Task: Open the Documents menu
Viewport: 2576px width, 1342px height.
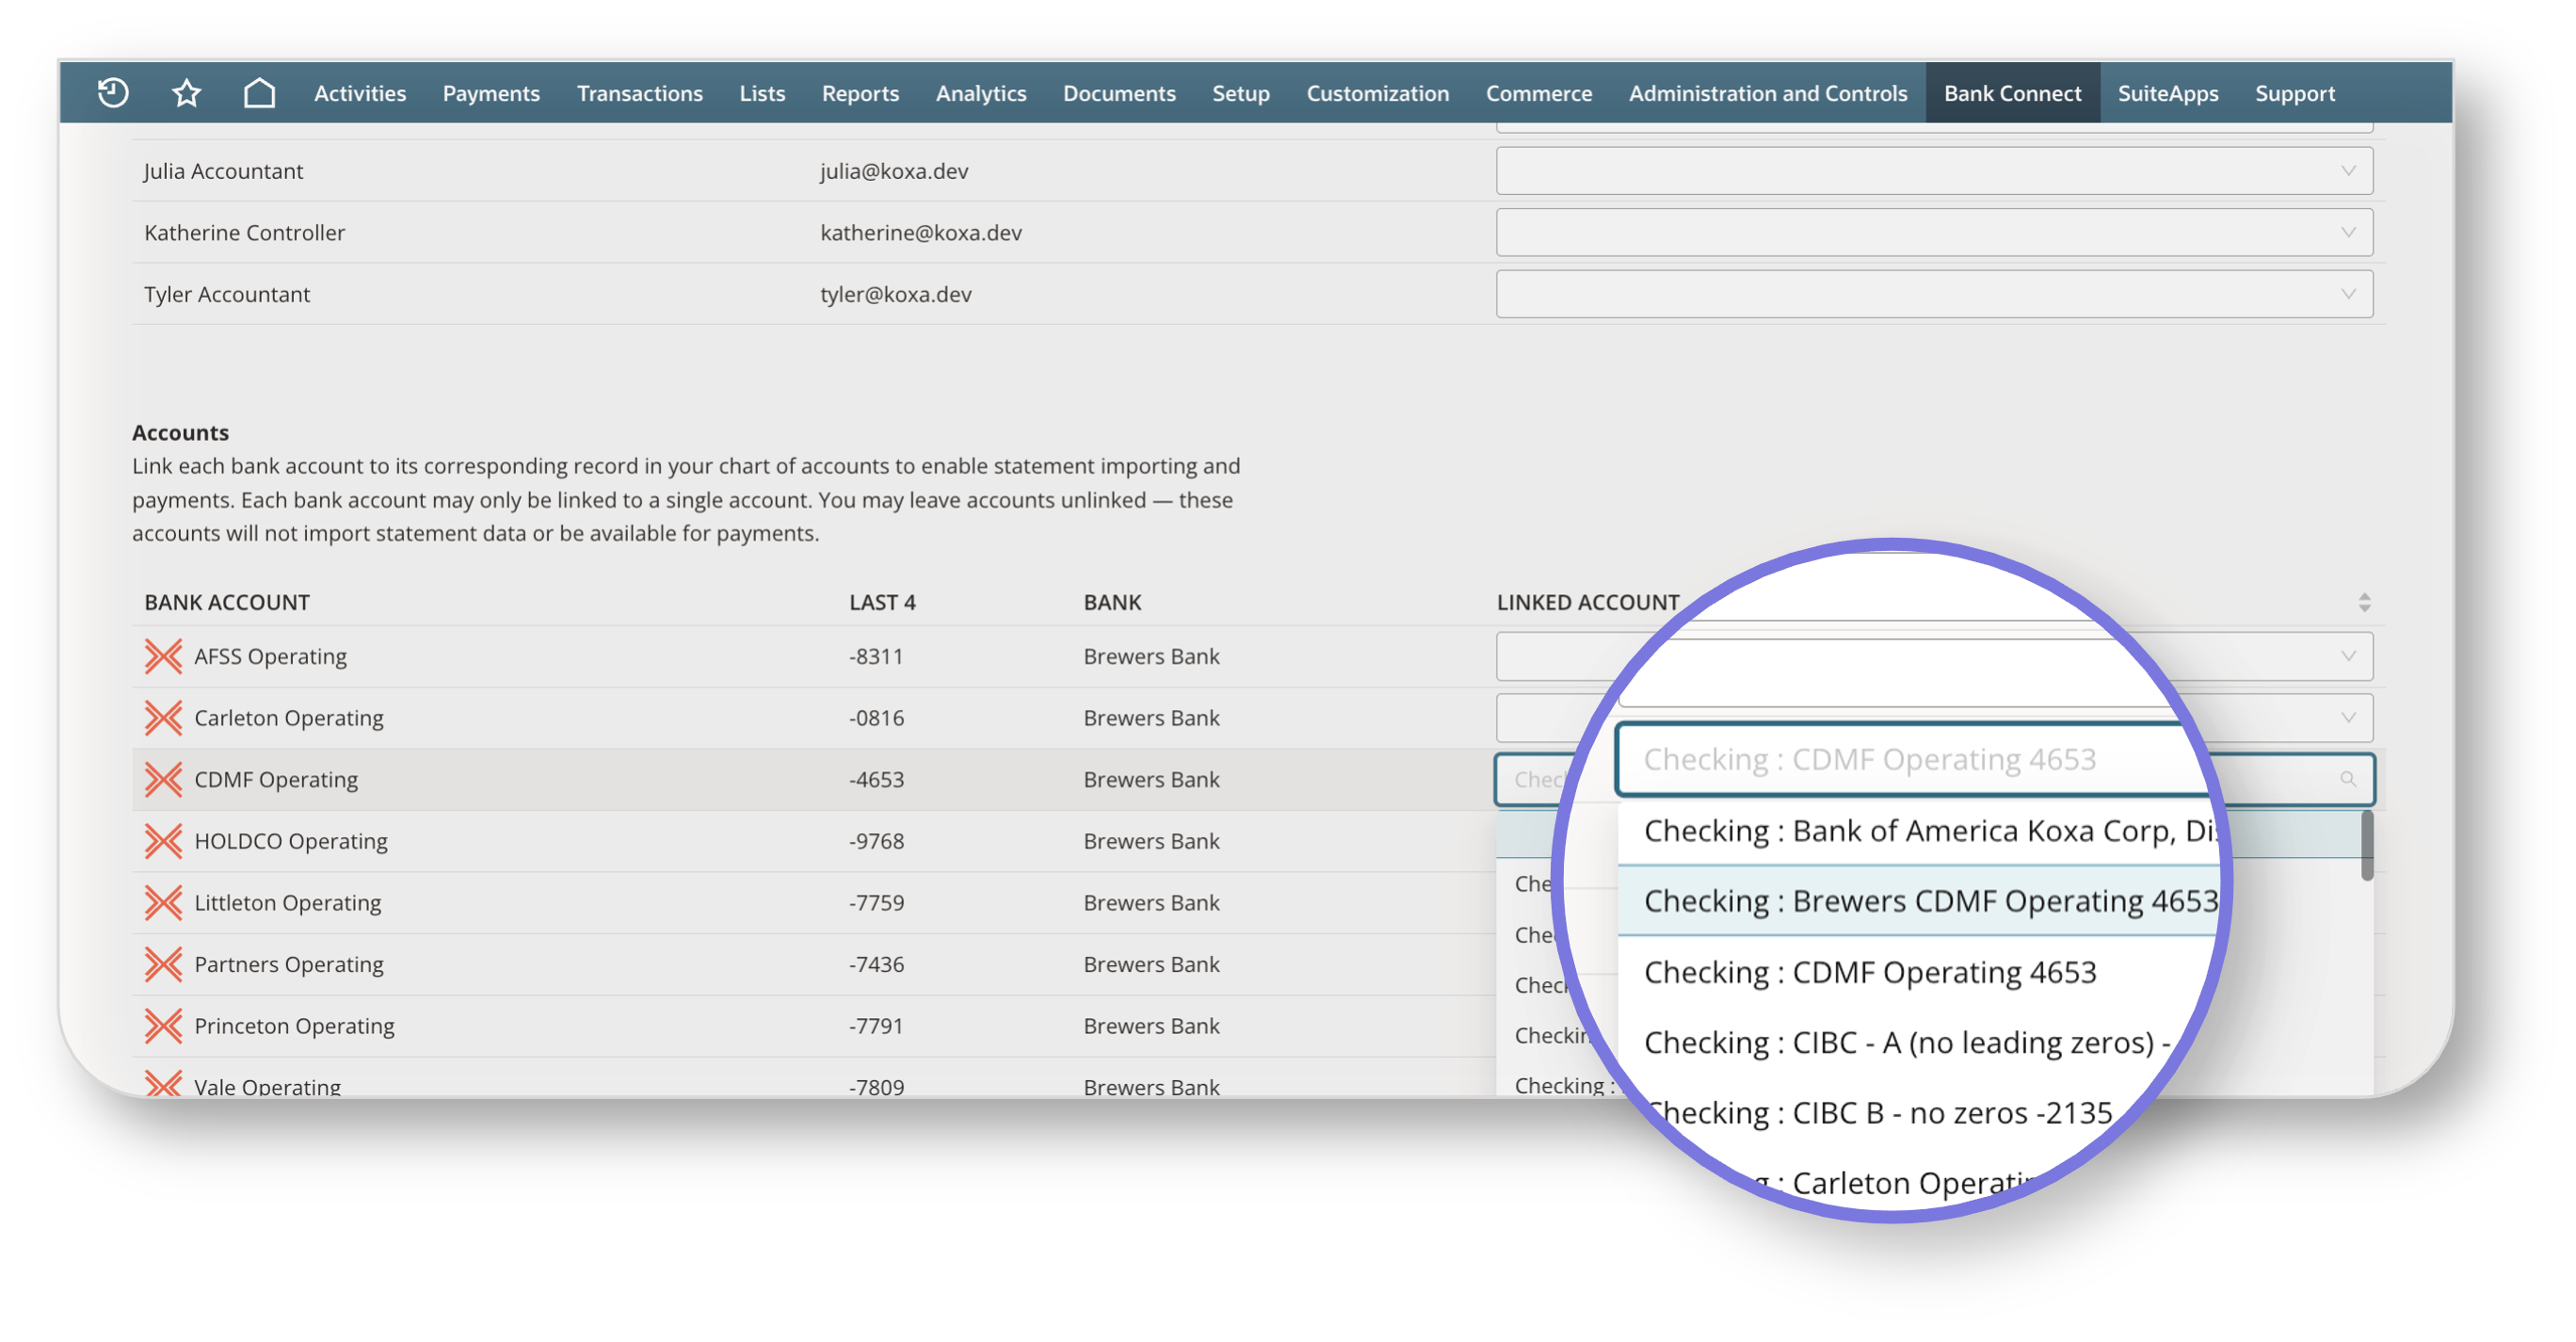Action: pyautogui.click(x=1119, y=93)
